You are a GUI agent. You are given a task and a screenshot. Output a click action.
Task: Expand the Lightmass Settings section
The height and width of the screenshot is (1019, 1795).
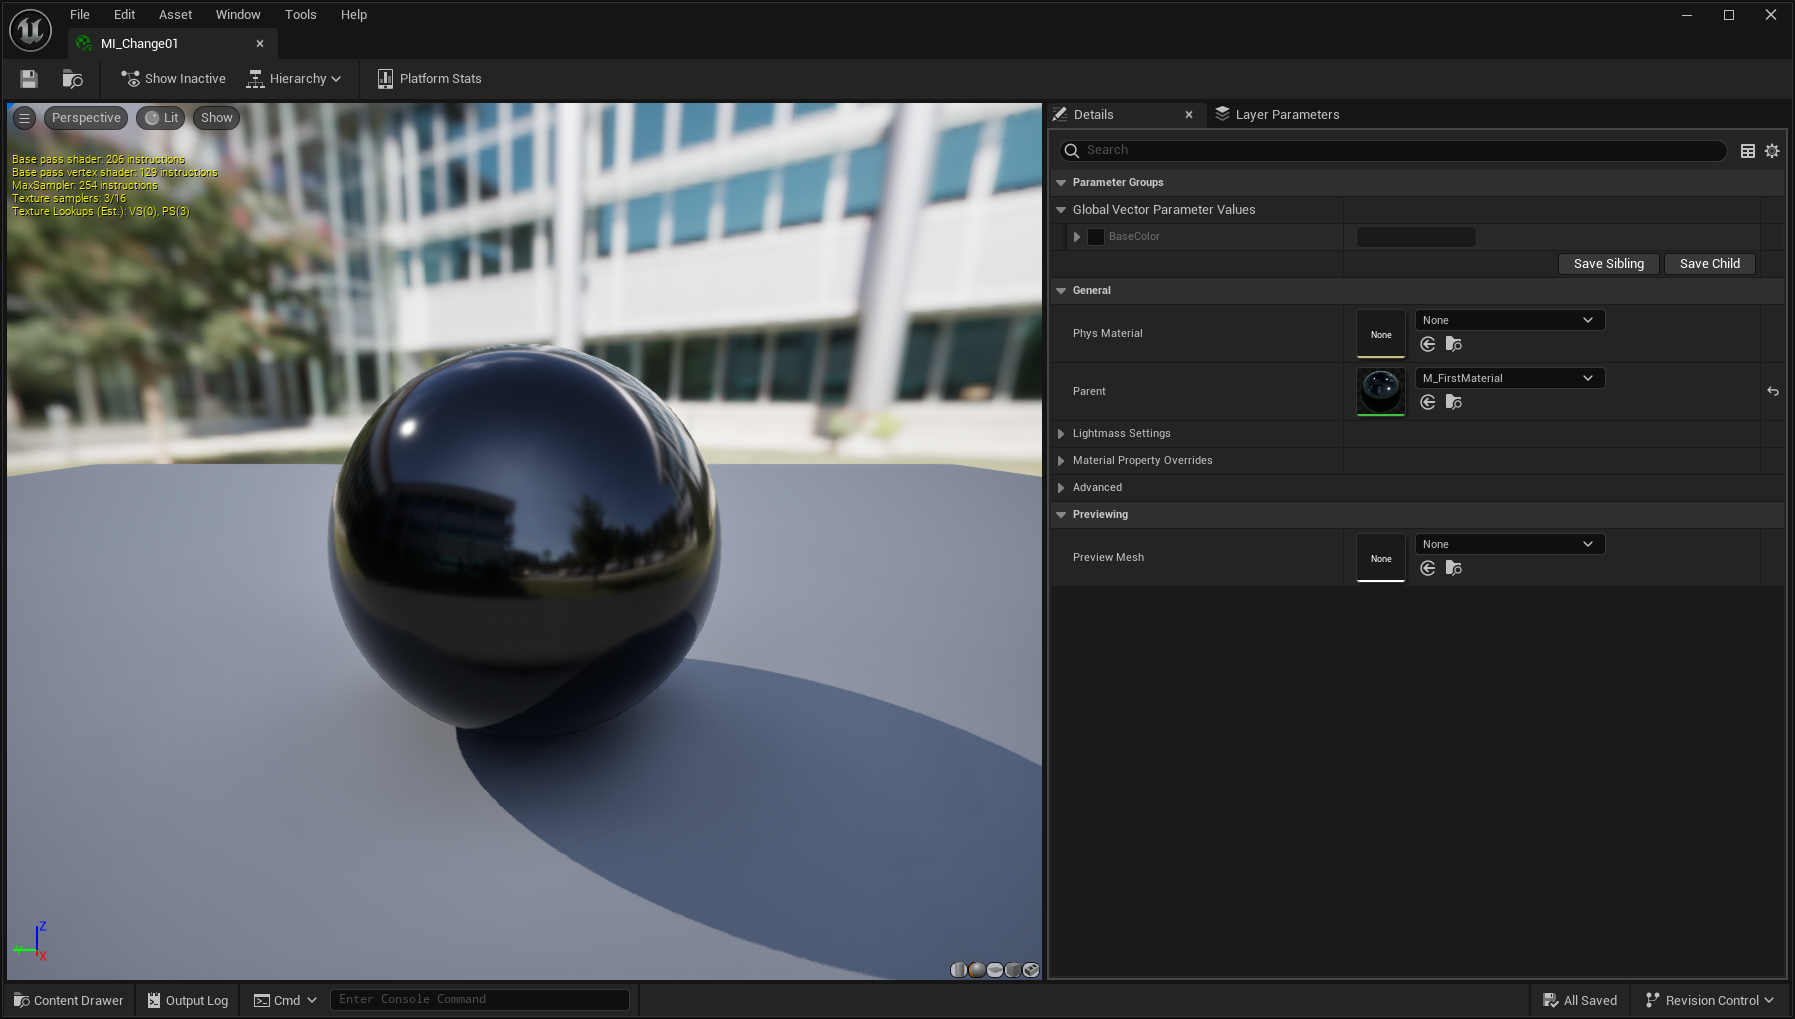click(1061, 433)
